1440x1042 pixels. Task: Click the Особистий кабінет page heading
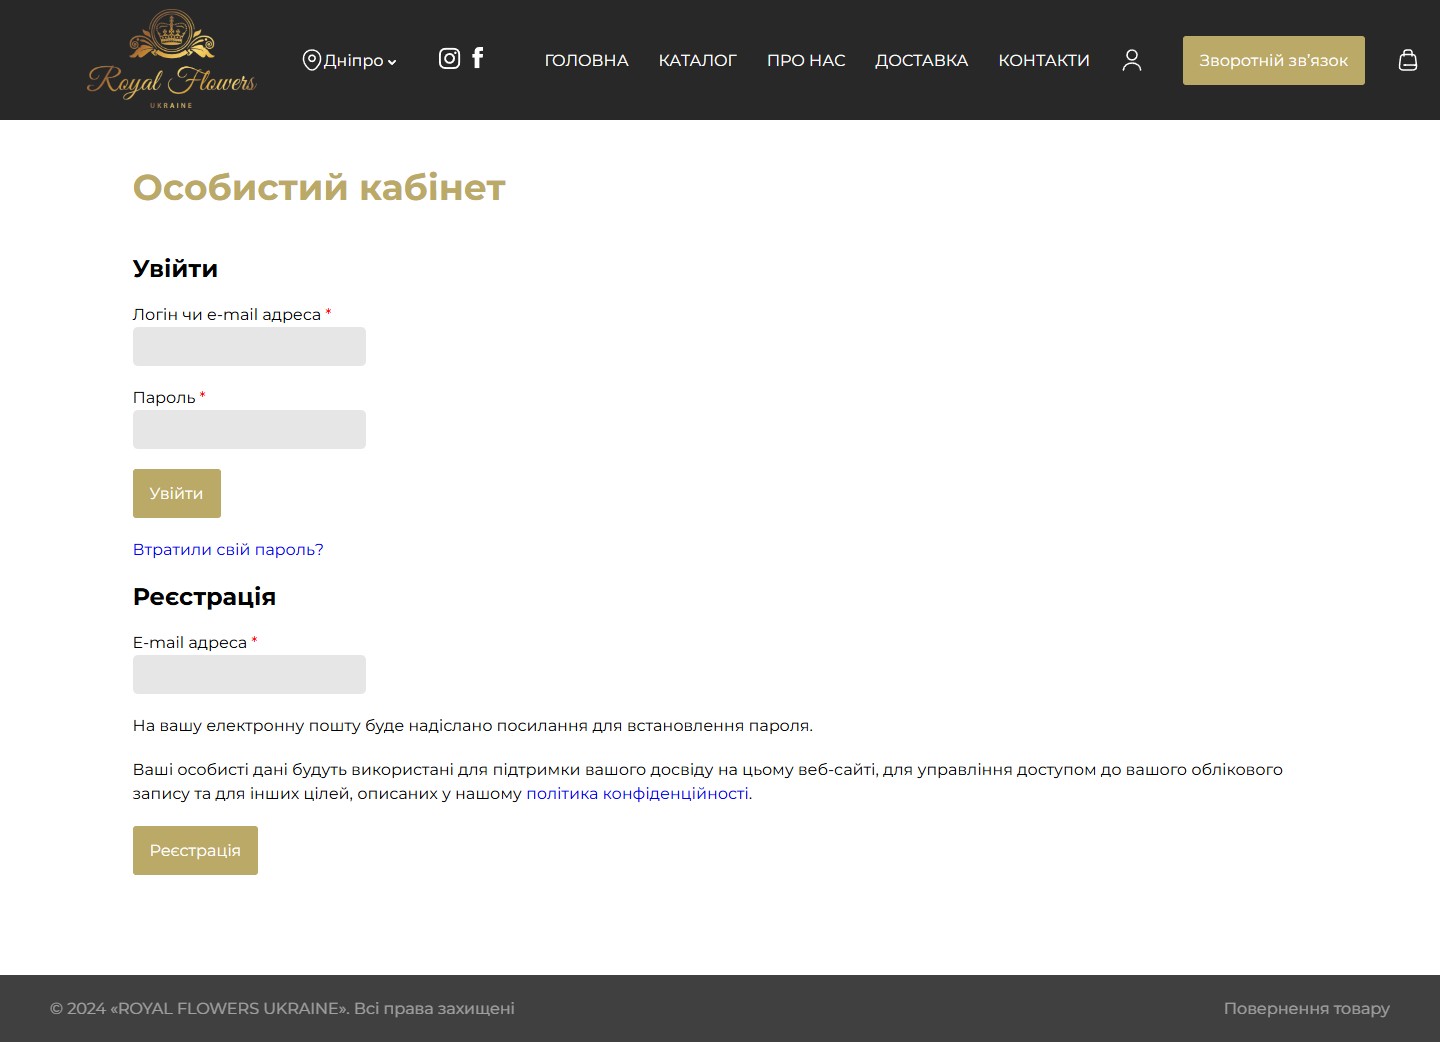click(x=319, y=187)
